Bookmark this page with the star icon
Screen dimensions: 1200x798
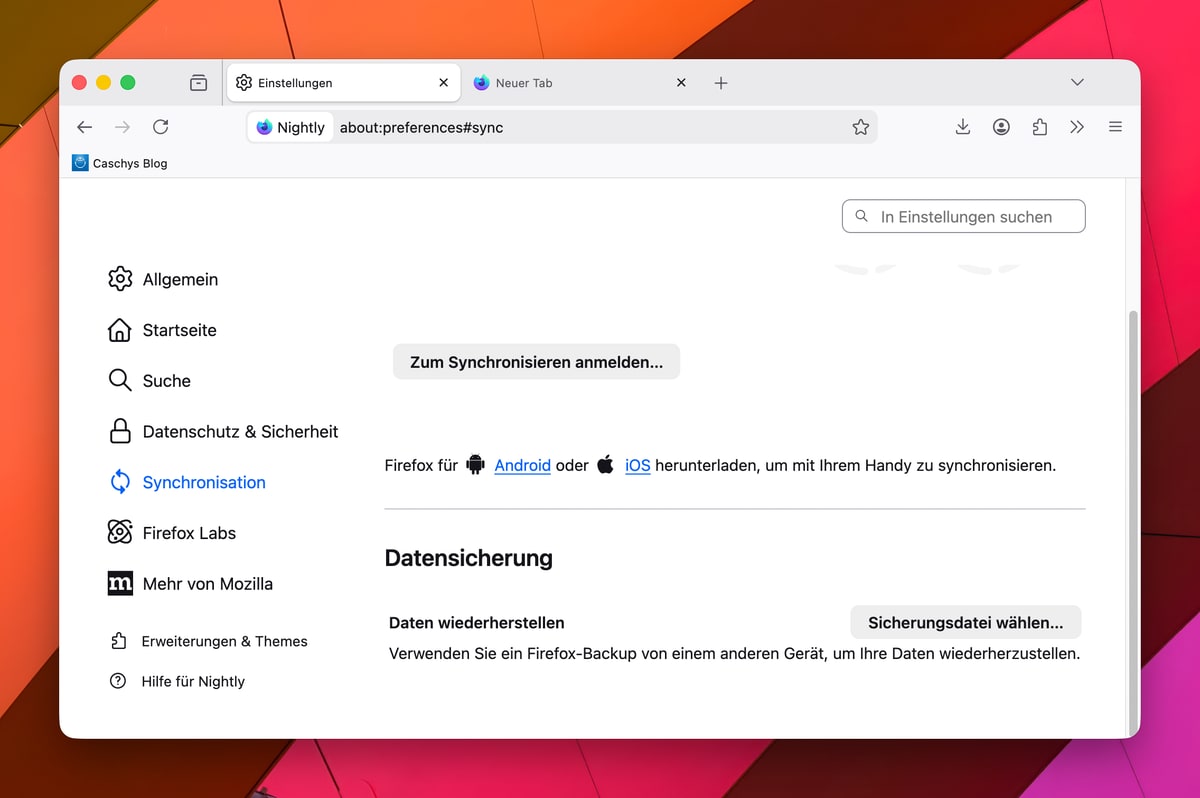tap(860, 127)
